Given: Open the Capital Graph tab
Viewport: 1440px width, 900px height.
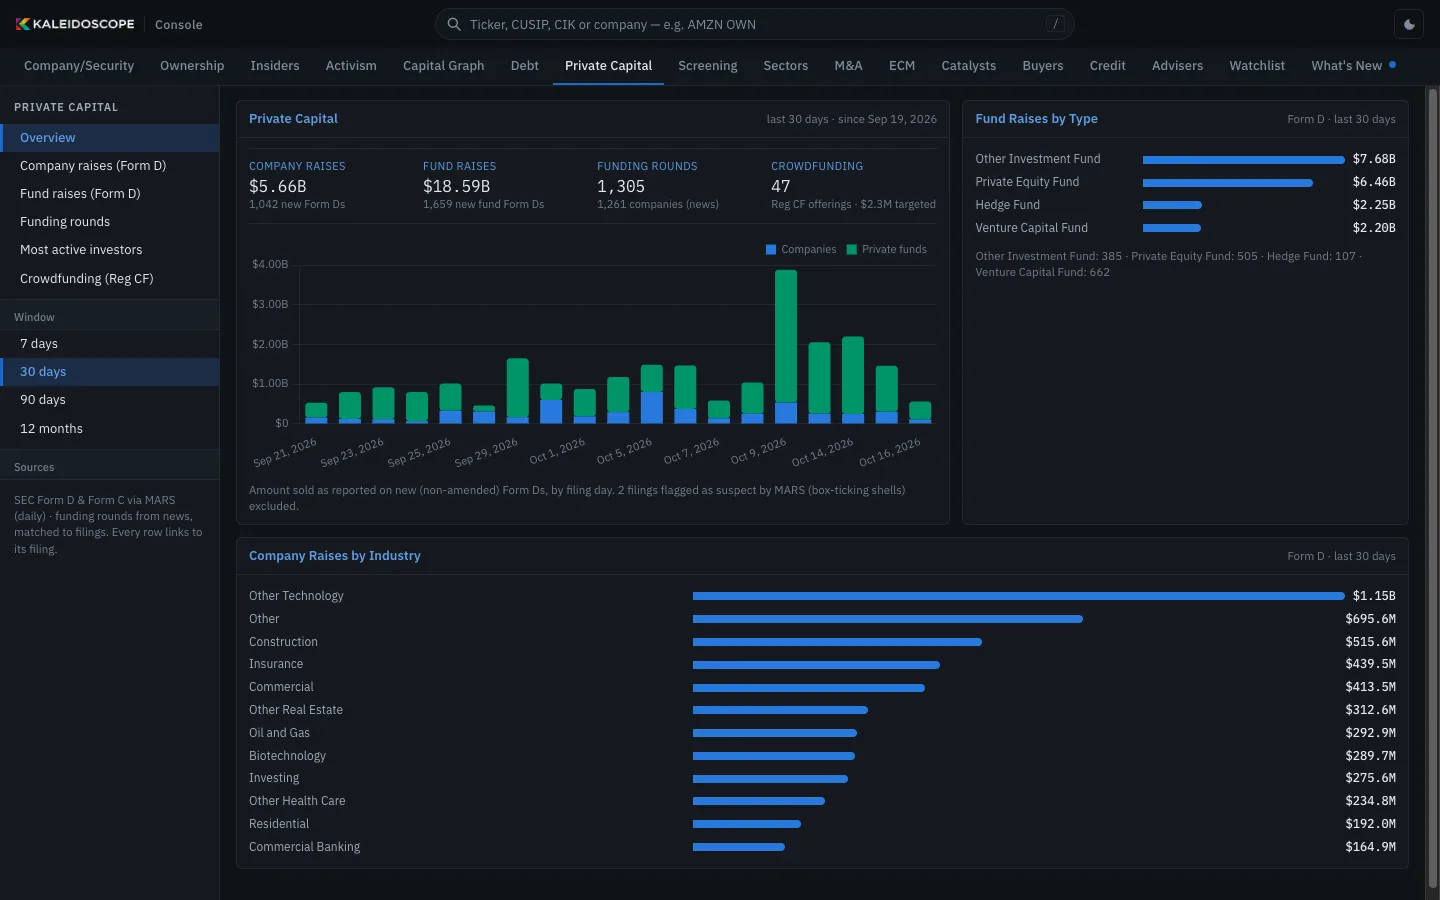Looking at the screenshot, I should point(444,66).
